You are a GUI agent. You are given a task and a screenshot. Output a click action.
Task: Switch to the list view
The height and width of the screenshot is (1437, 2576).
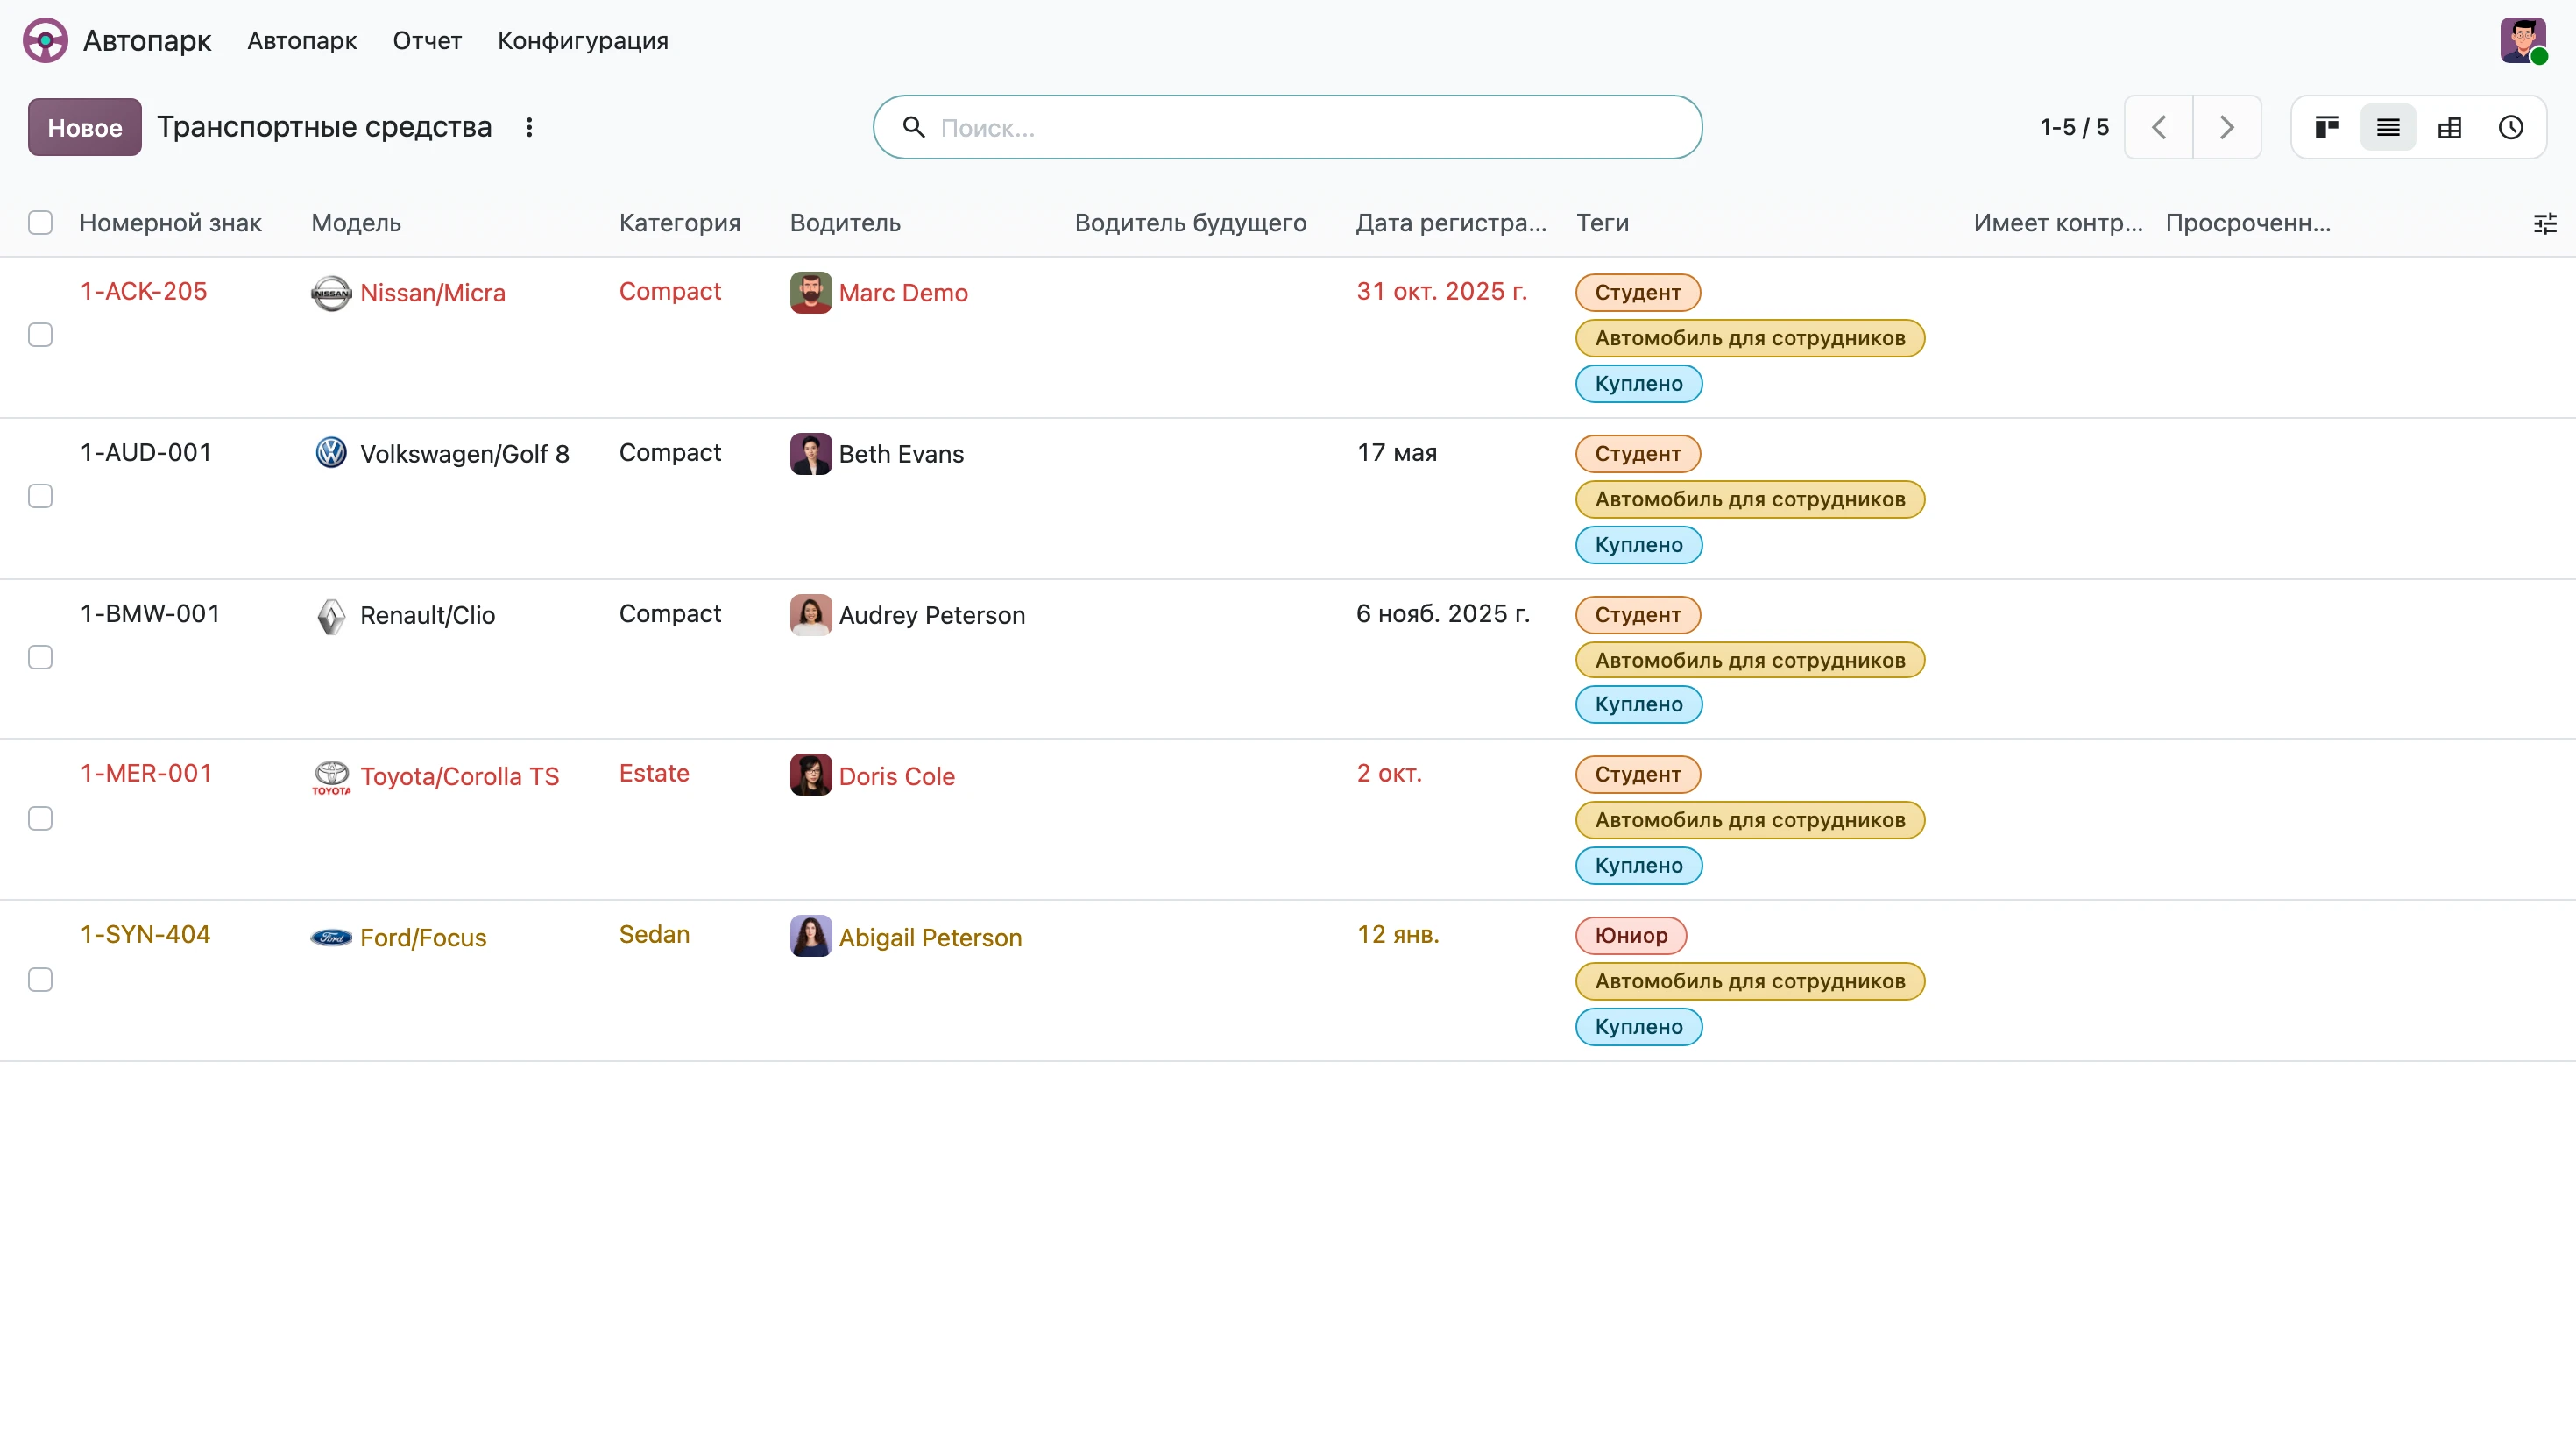point(2388,127)
